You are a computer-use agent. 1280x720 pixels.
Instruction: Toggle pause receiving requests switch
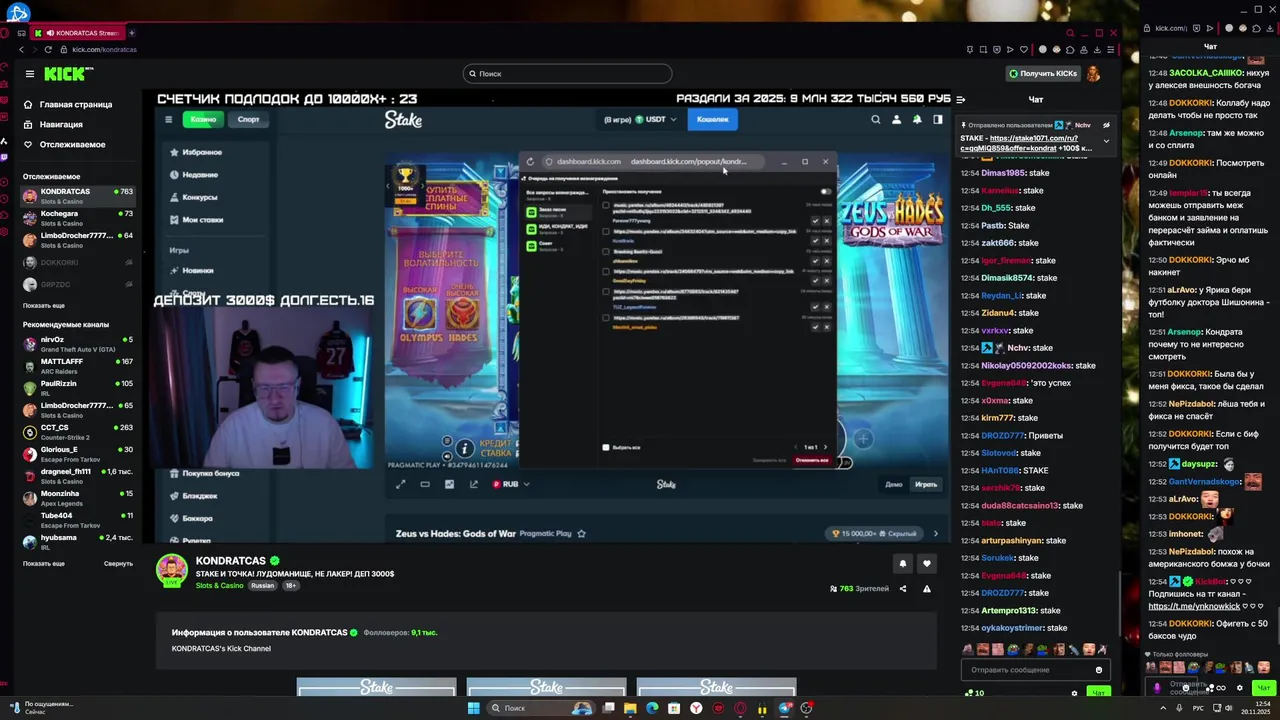coord(825,191)
